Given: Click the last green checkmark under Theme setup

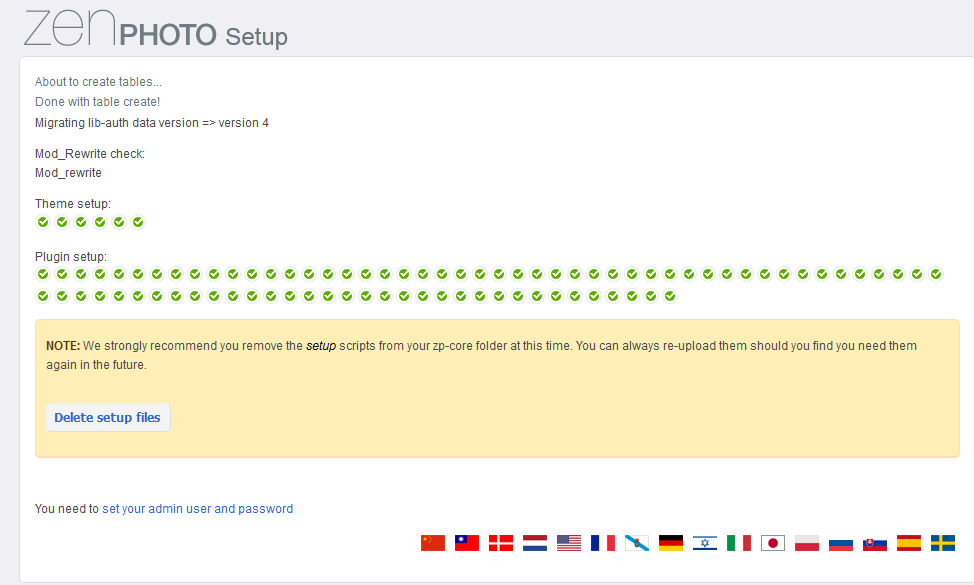Looking at the screenshot, I should coord(138,222).
